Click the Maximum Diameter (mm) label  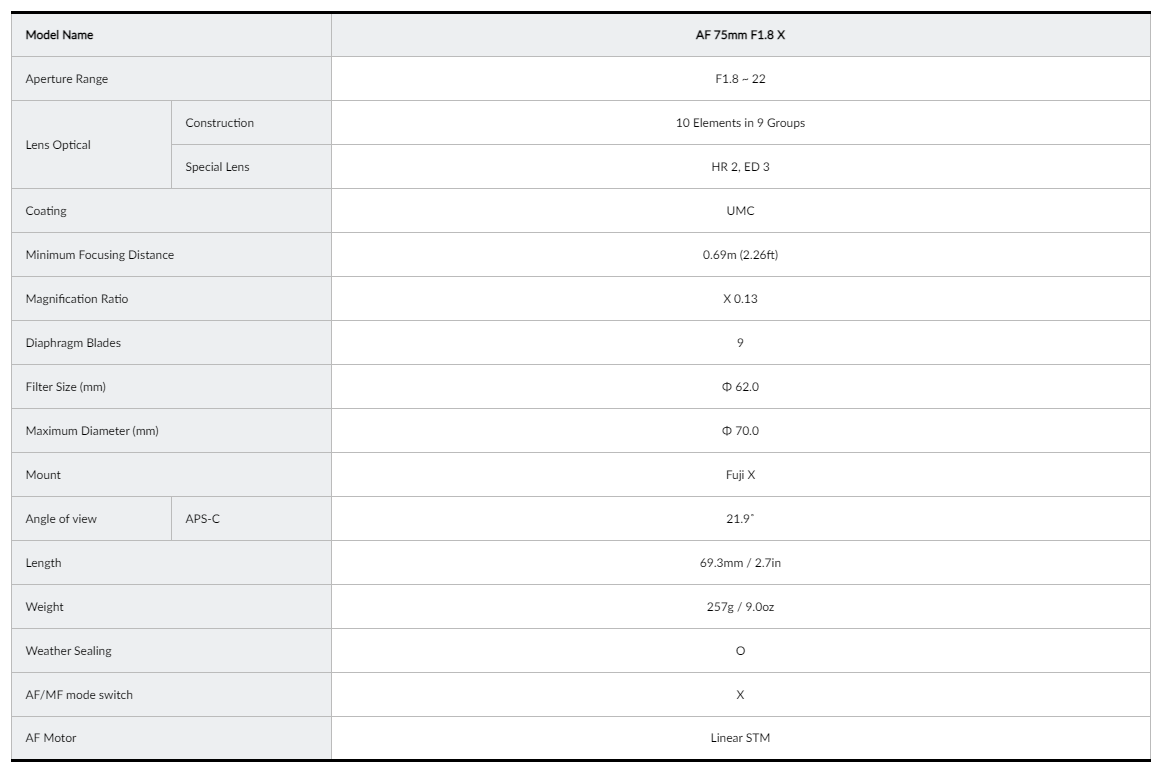click(x=92, y=431)
